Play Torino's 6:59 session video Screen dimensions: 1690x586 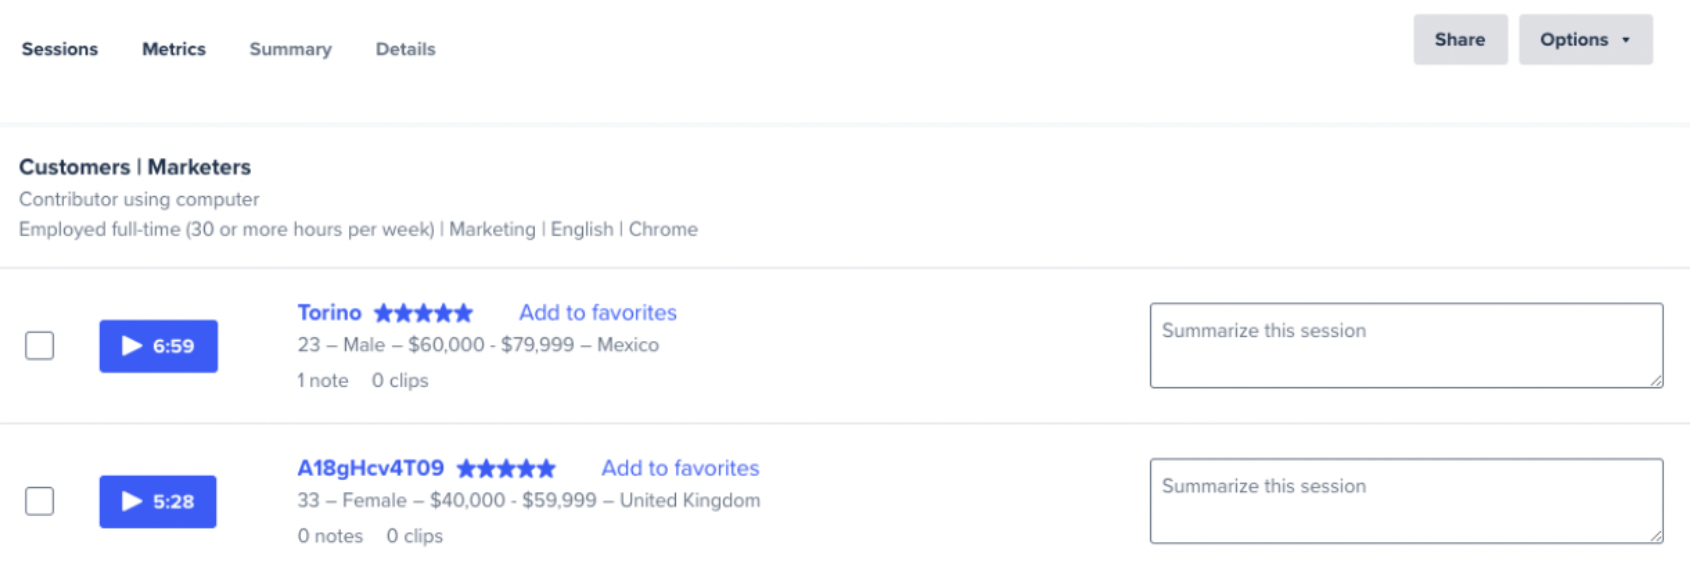(158, 346)
